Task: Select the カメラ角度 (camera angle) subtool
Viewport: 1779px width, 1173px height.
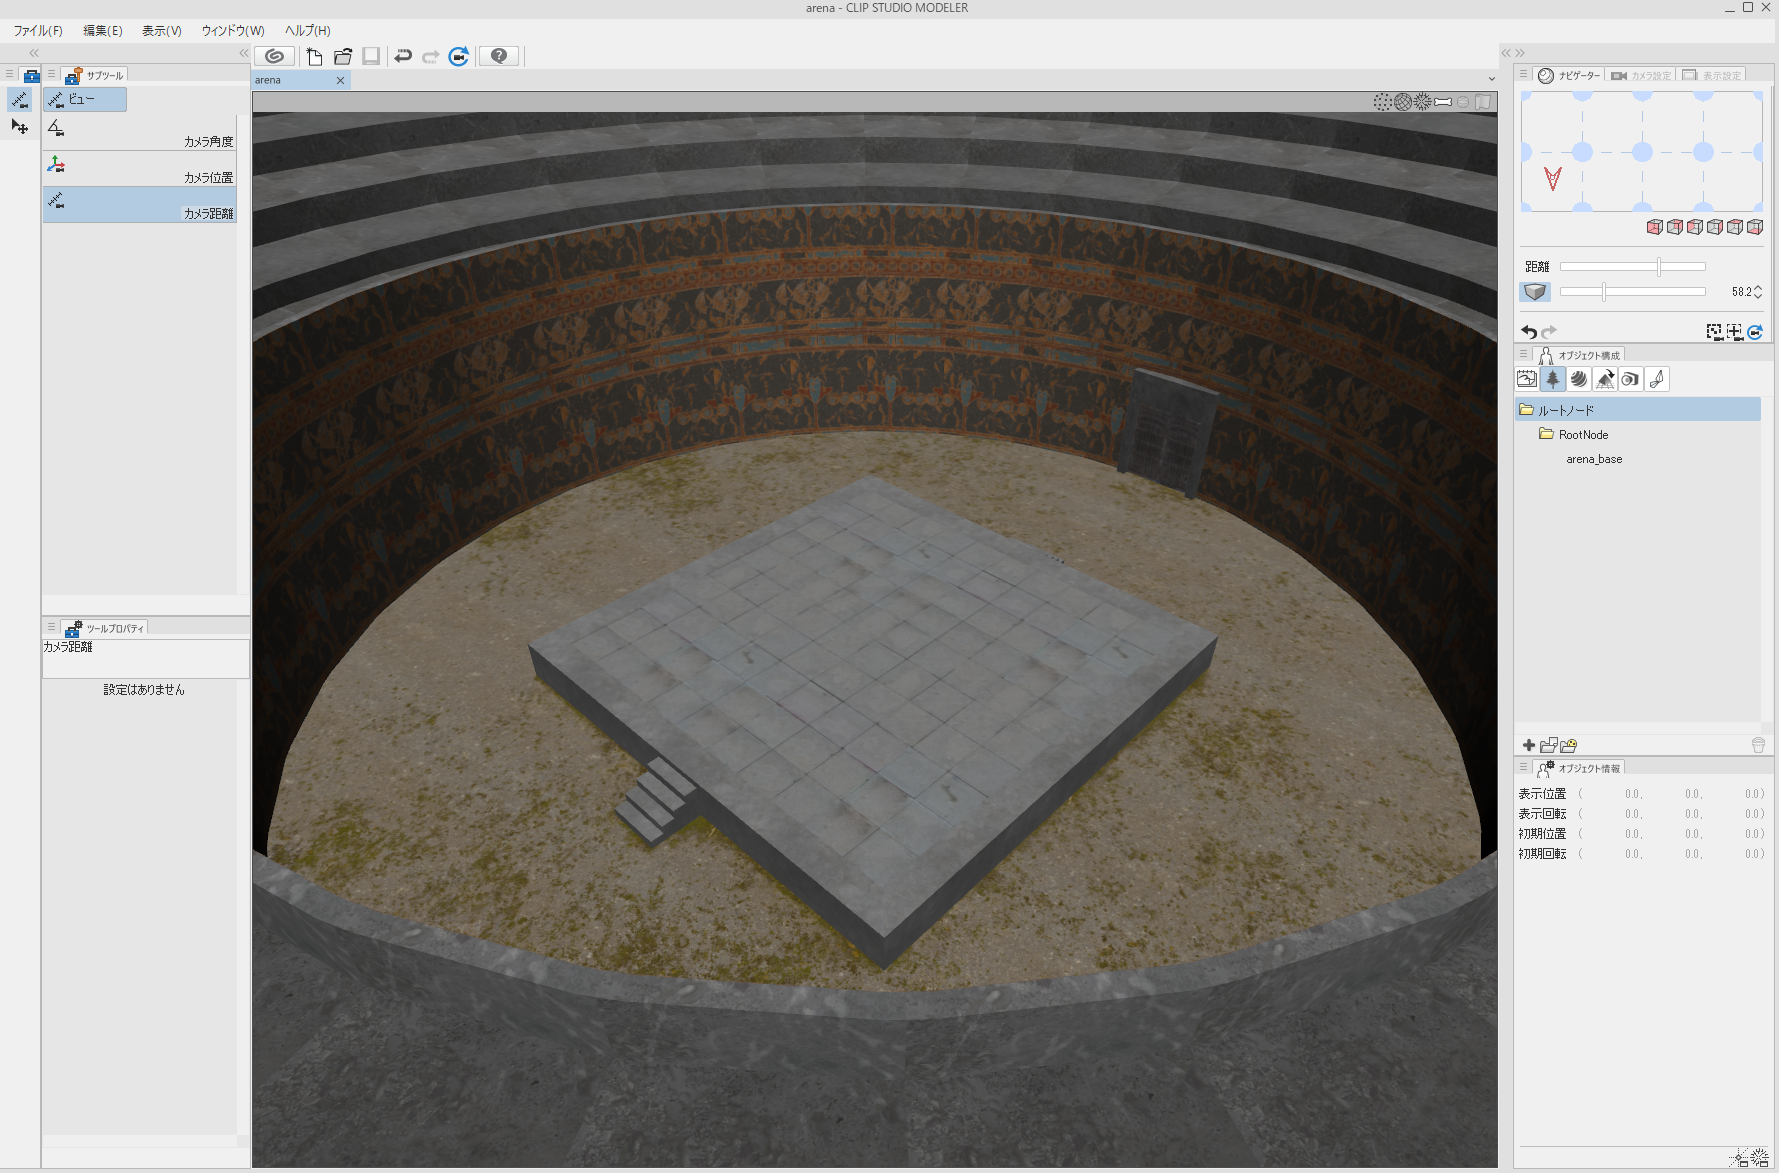Action: click(139, 133)
